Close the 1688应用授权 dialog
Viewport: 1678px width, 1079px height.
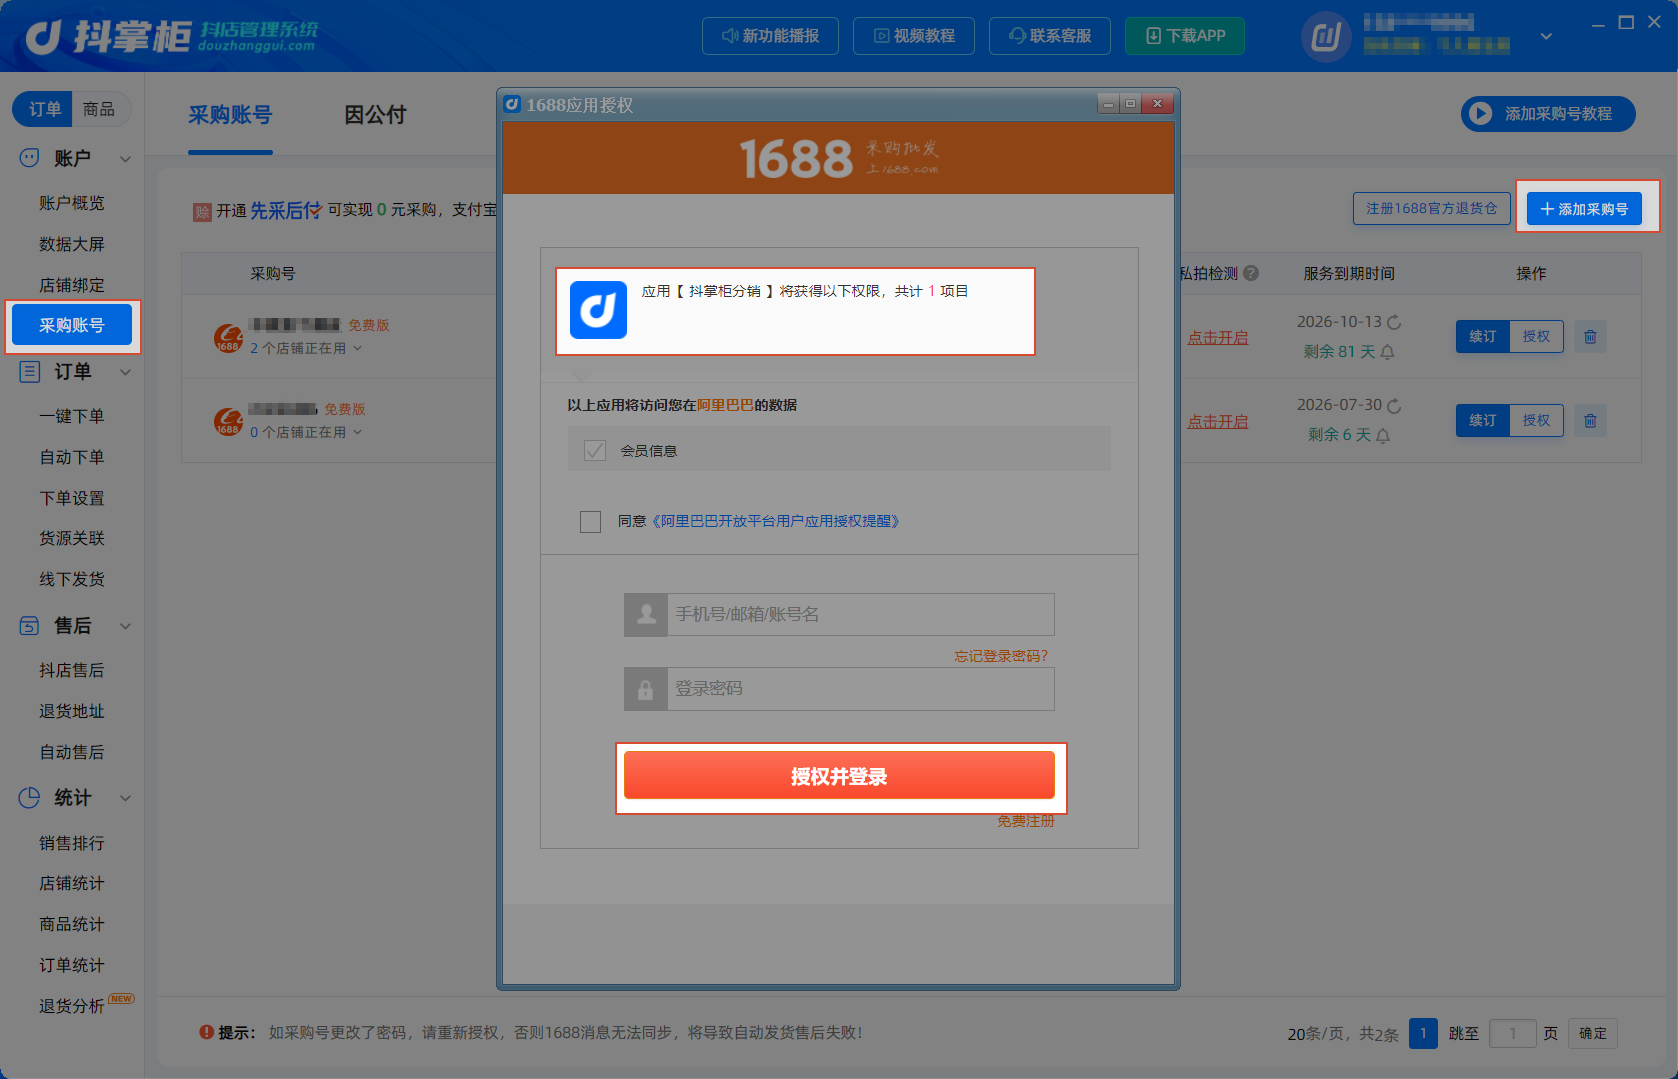coord(1157,104)
